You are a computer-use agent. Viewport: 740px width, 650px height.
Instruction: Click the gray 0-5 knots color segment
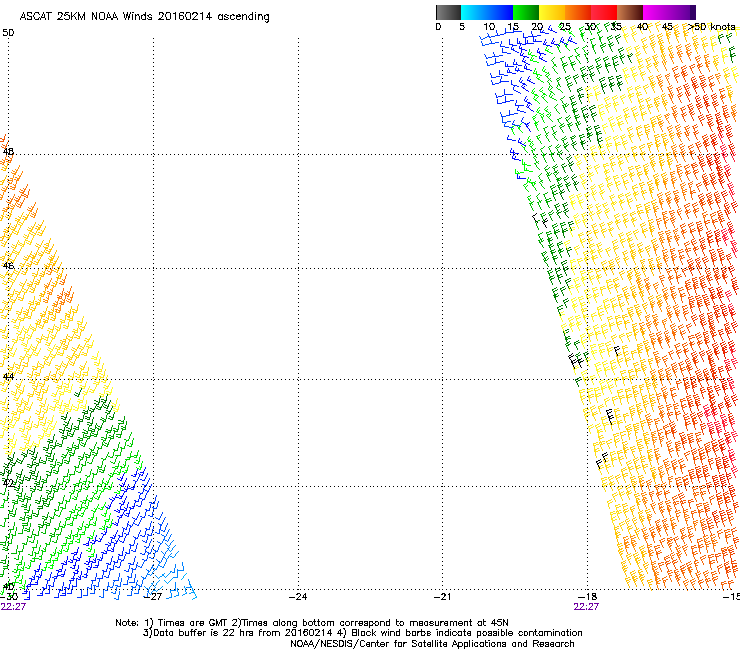[448, 12]
